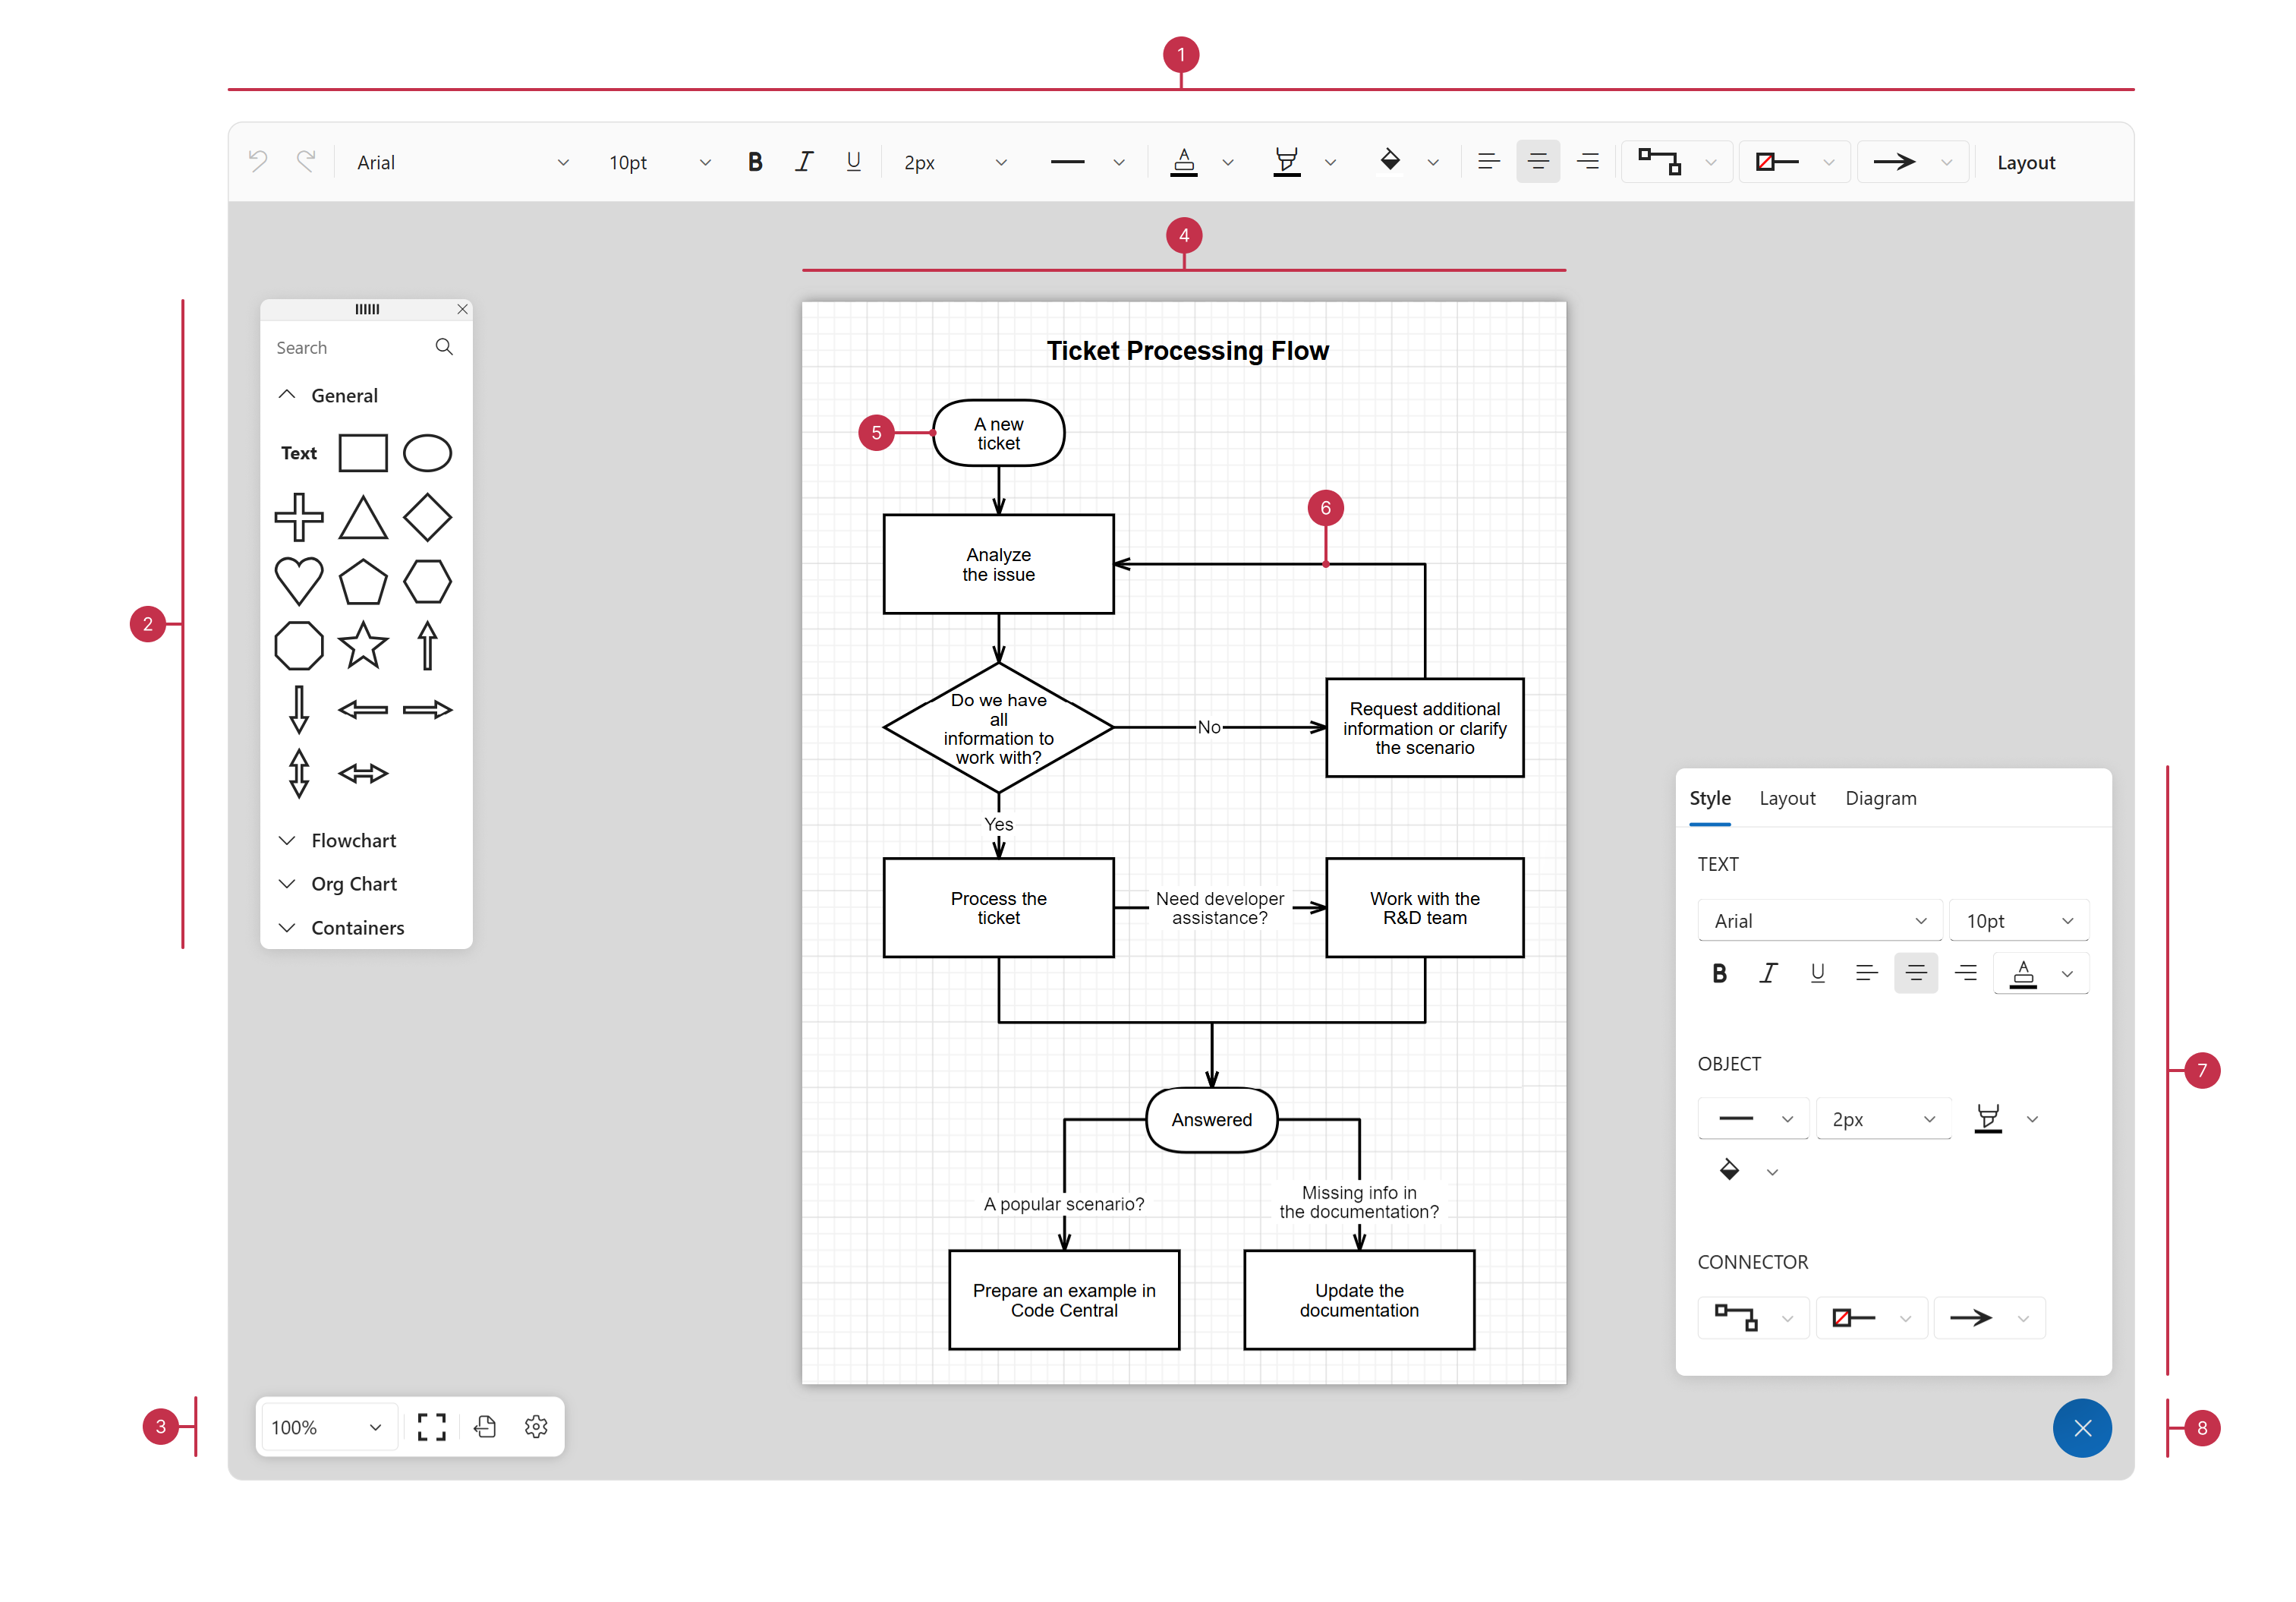
Task: Select the heart shape in the toolbox
Action: point(298,581)
